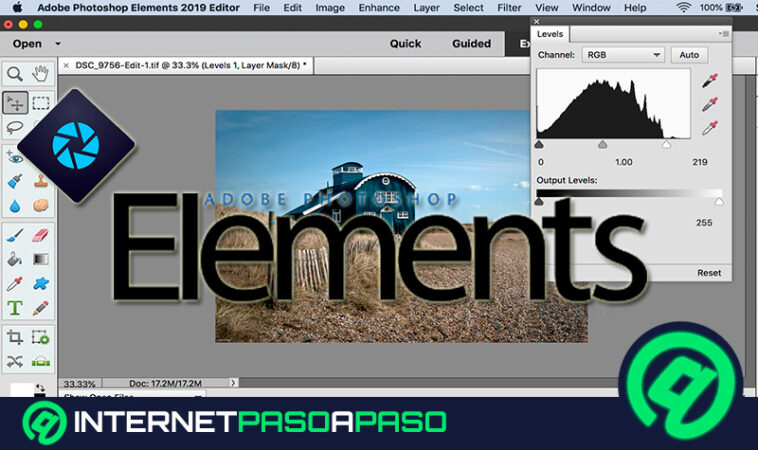The width and height of the screenshot is (758, 450).
Task: Click the highlight input value 219
Action: [x=700, y=162]
